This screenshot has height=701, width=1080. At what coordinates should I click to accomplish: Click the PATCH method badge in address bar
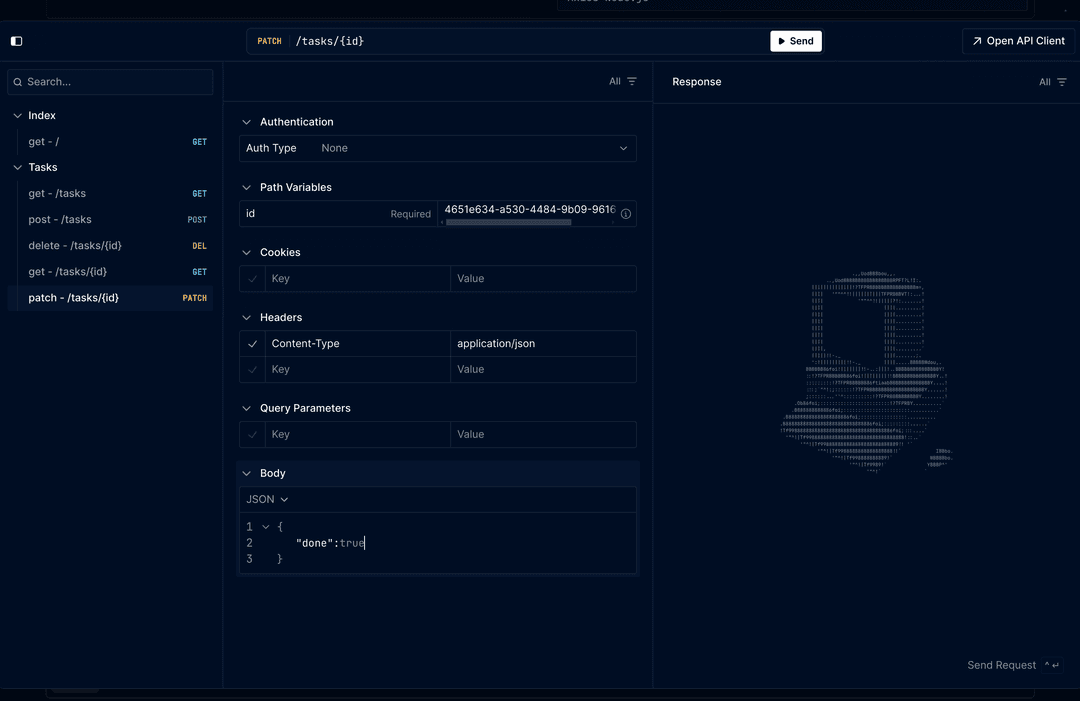pos(269,41)
